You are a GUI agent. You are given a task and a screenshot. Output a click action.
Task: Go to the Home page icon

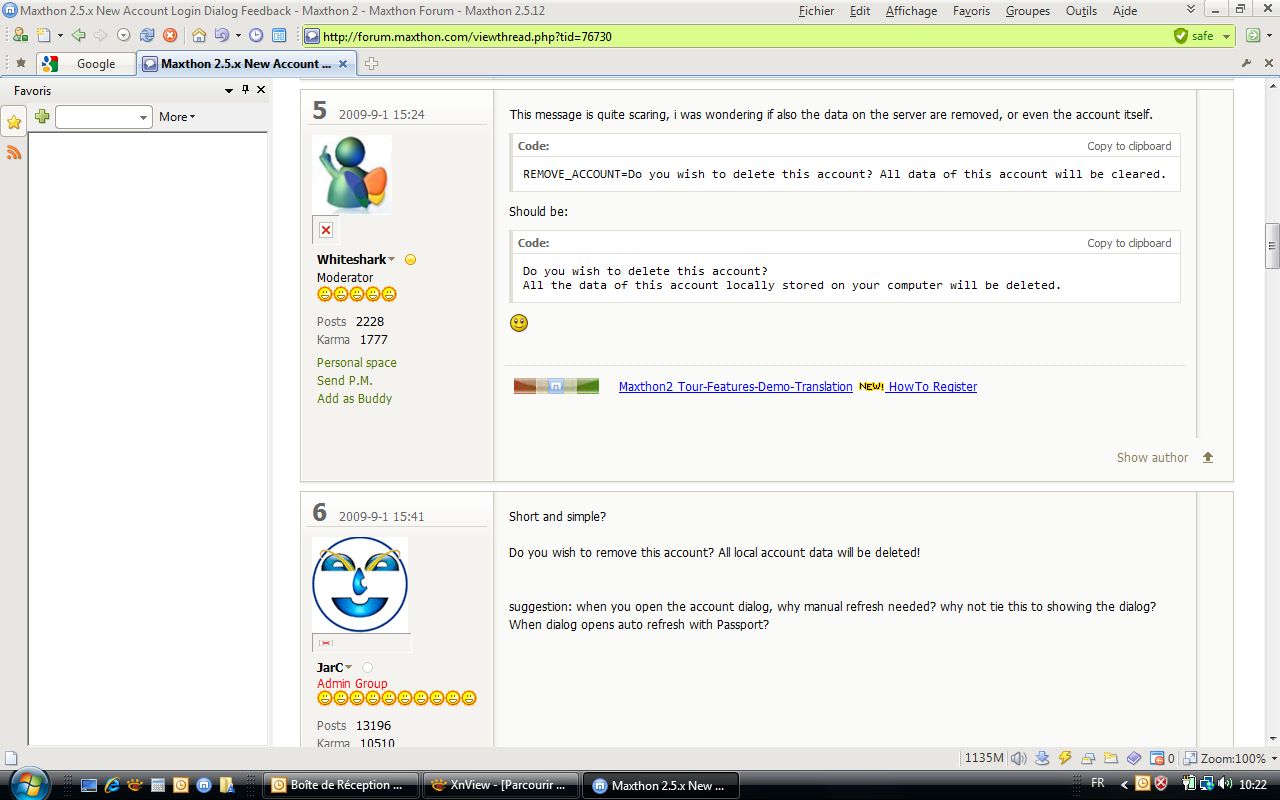(198, 35)
